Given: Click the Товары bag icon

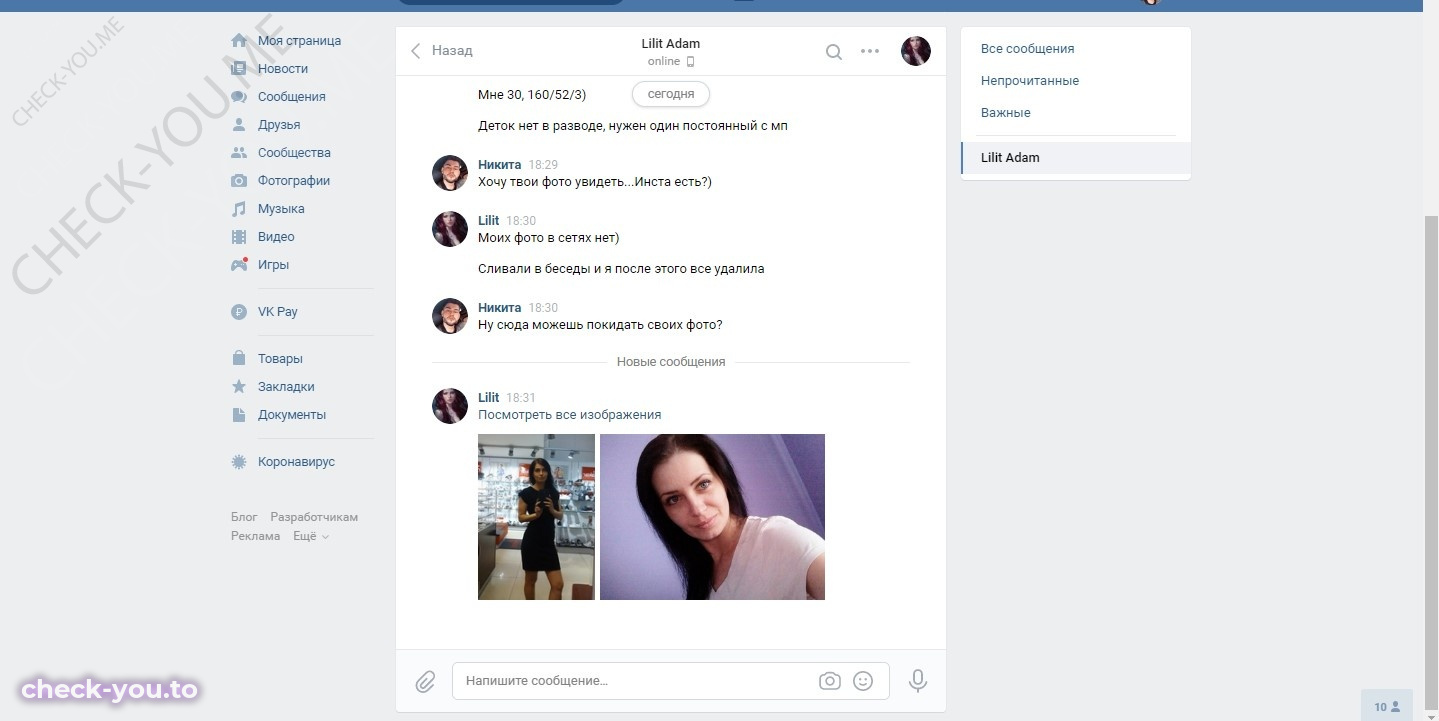Looking at the screenshot, I should point(239,358).
